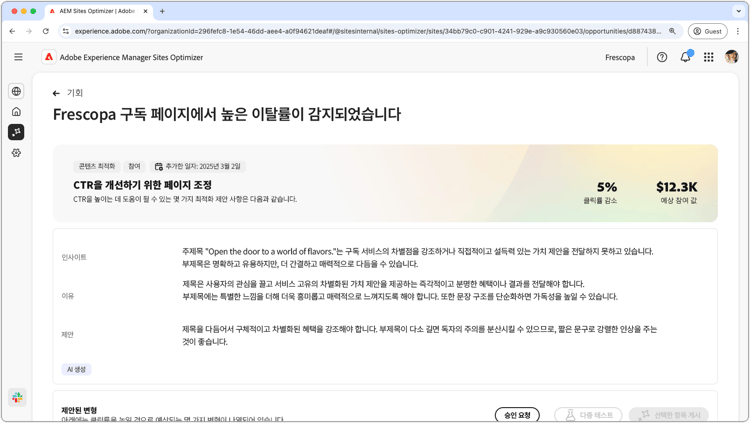Click the AI 생성 badge
Screen dimensions: 750x423
[76, 369]
